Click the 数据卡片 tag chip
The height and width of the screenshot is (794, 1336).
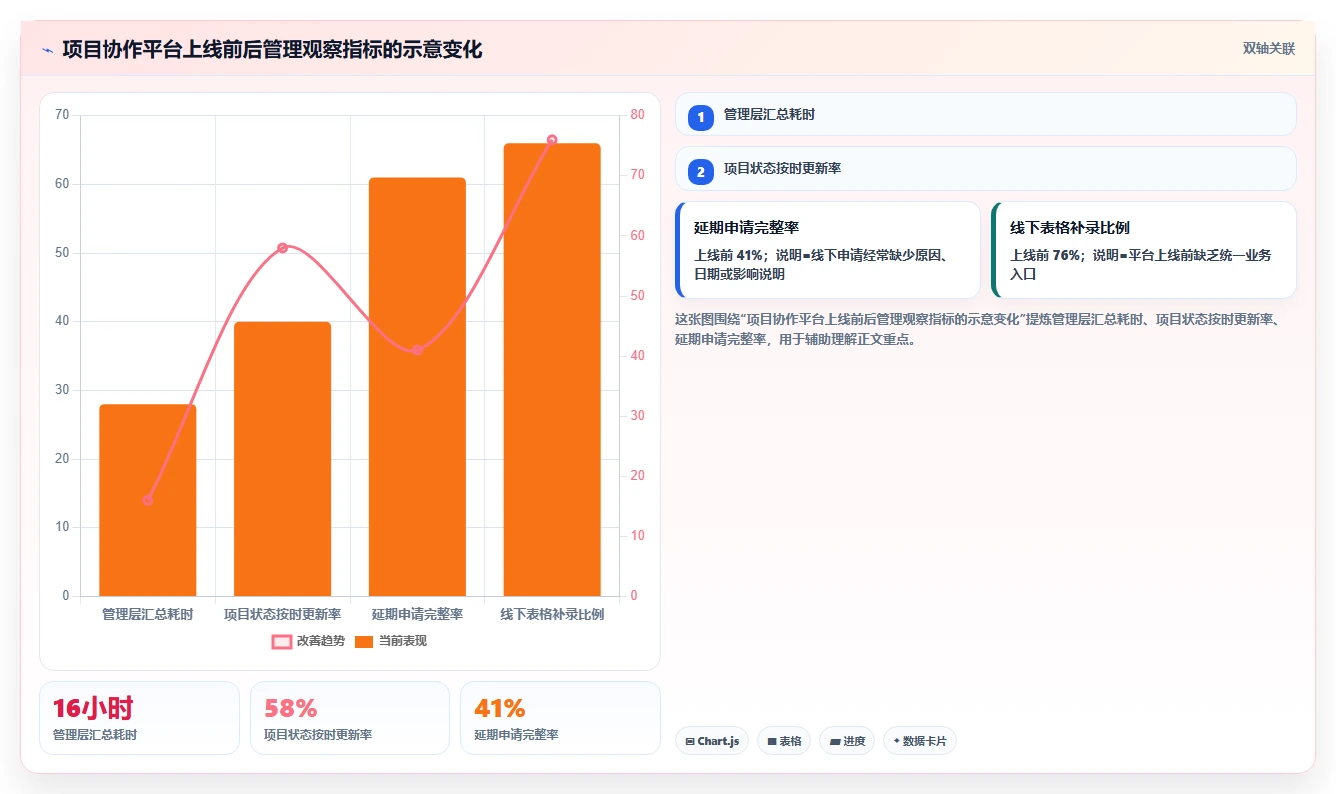[919, 741]
